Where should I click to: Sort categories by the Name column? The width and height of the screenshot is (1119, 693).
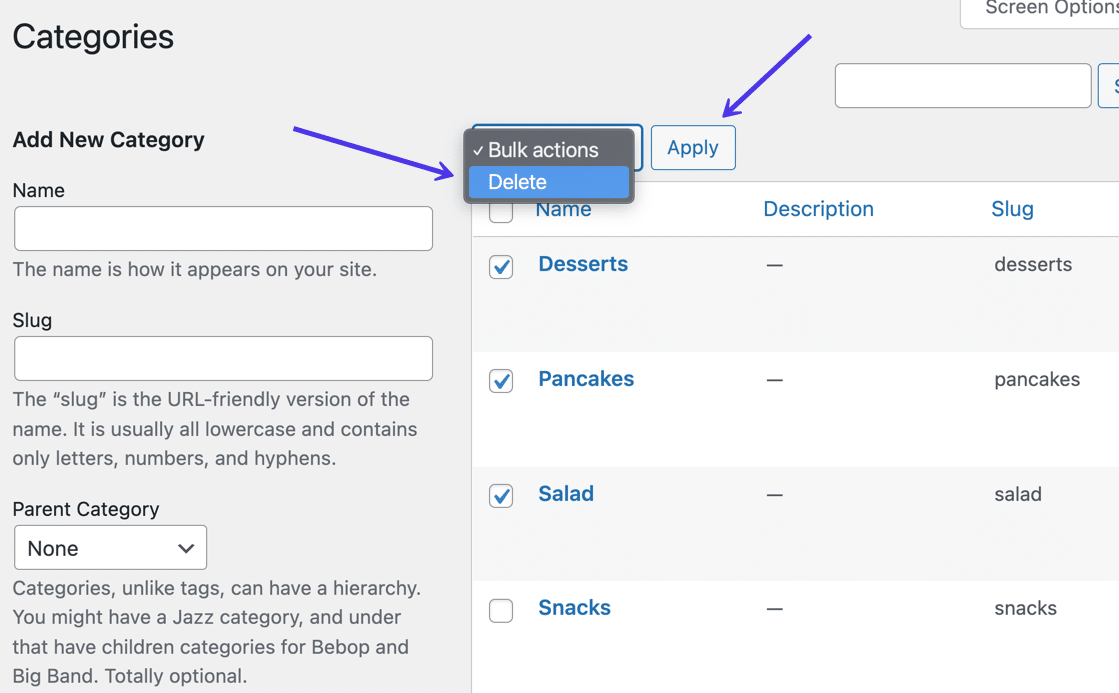coord(563,209)
